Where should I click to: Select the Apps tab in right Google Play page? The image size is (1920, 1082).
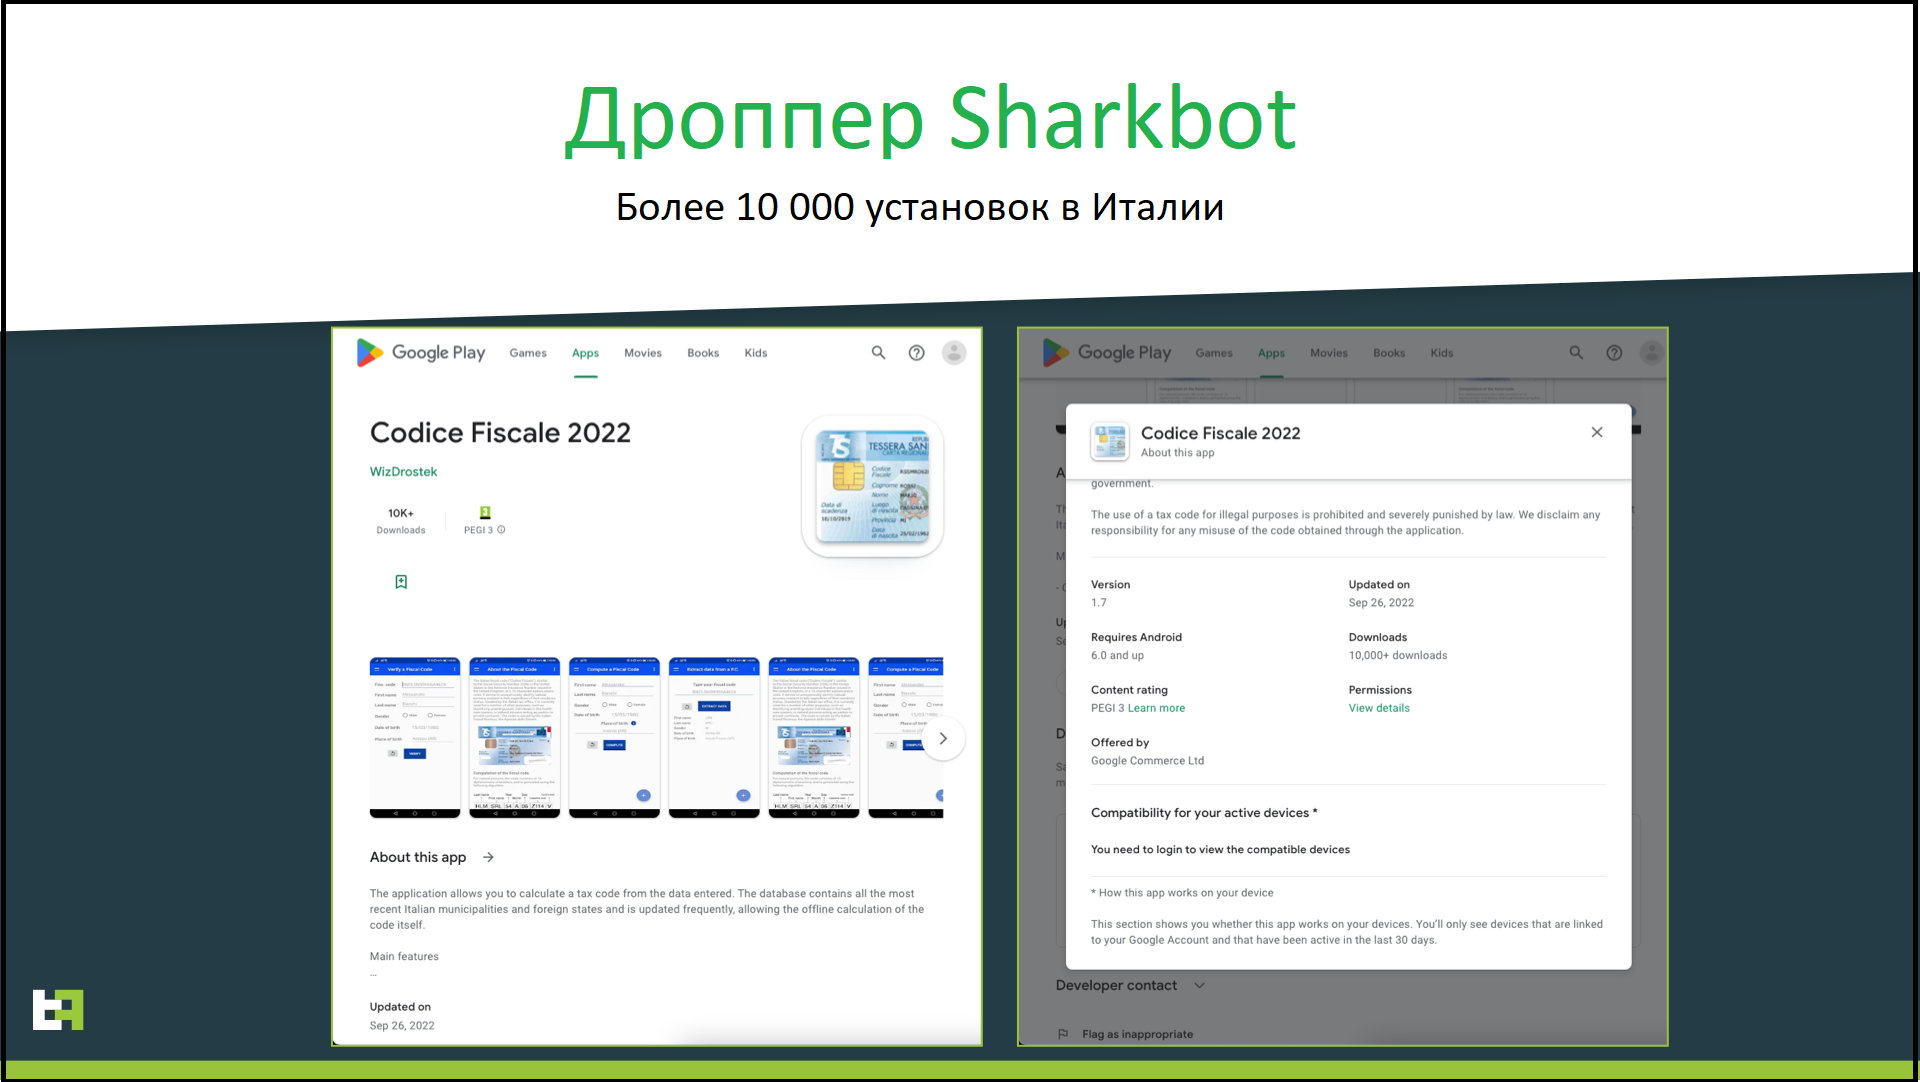click(1271, 353)
